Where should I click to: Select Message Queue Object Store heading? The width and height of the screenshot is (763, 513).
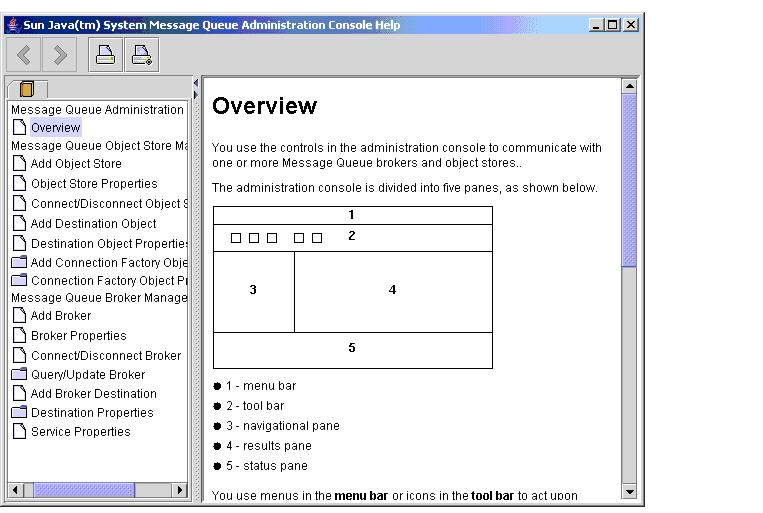(x=99, y=146)
